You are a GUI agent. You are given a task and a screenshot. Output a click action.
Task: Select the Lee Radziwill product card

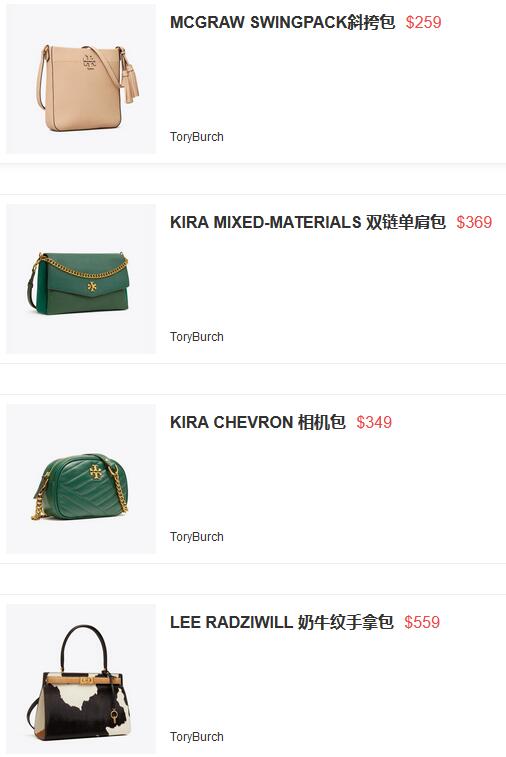[253, 676]
